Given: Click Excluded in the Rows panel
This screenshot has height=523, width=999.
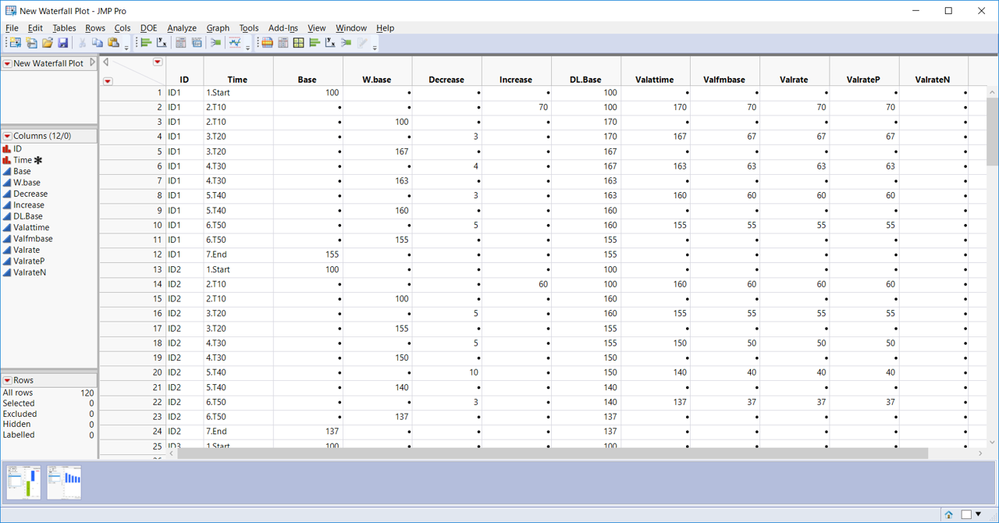Looking at the screenshot, I should point(20,414).
